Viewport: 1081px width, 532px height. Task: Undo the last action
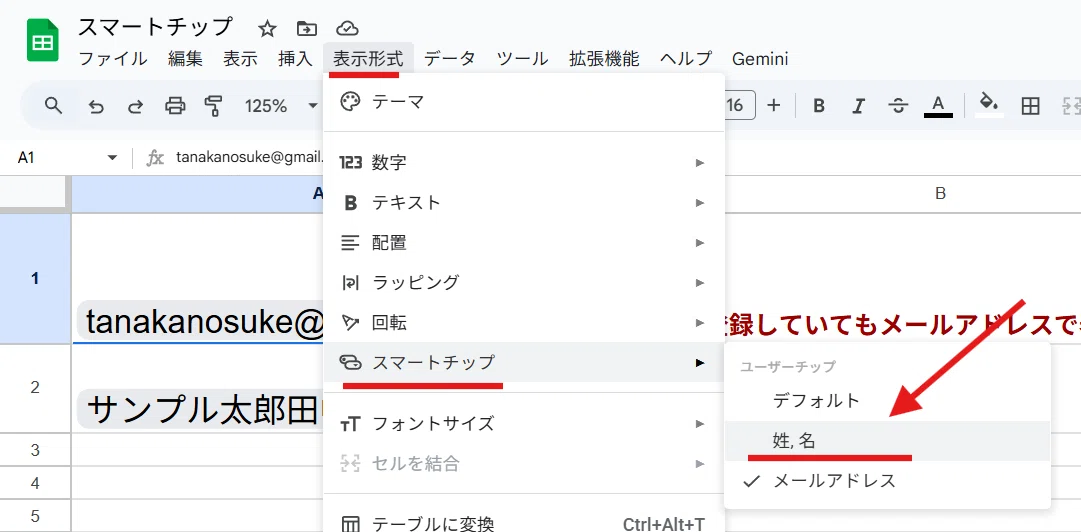[x=97, y=105]
